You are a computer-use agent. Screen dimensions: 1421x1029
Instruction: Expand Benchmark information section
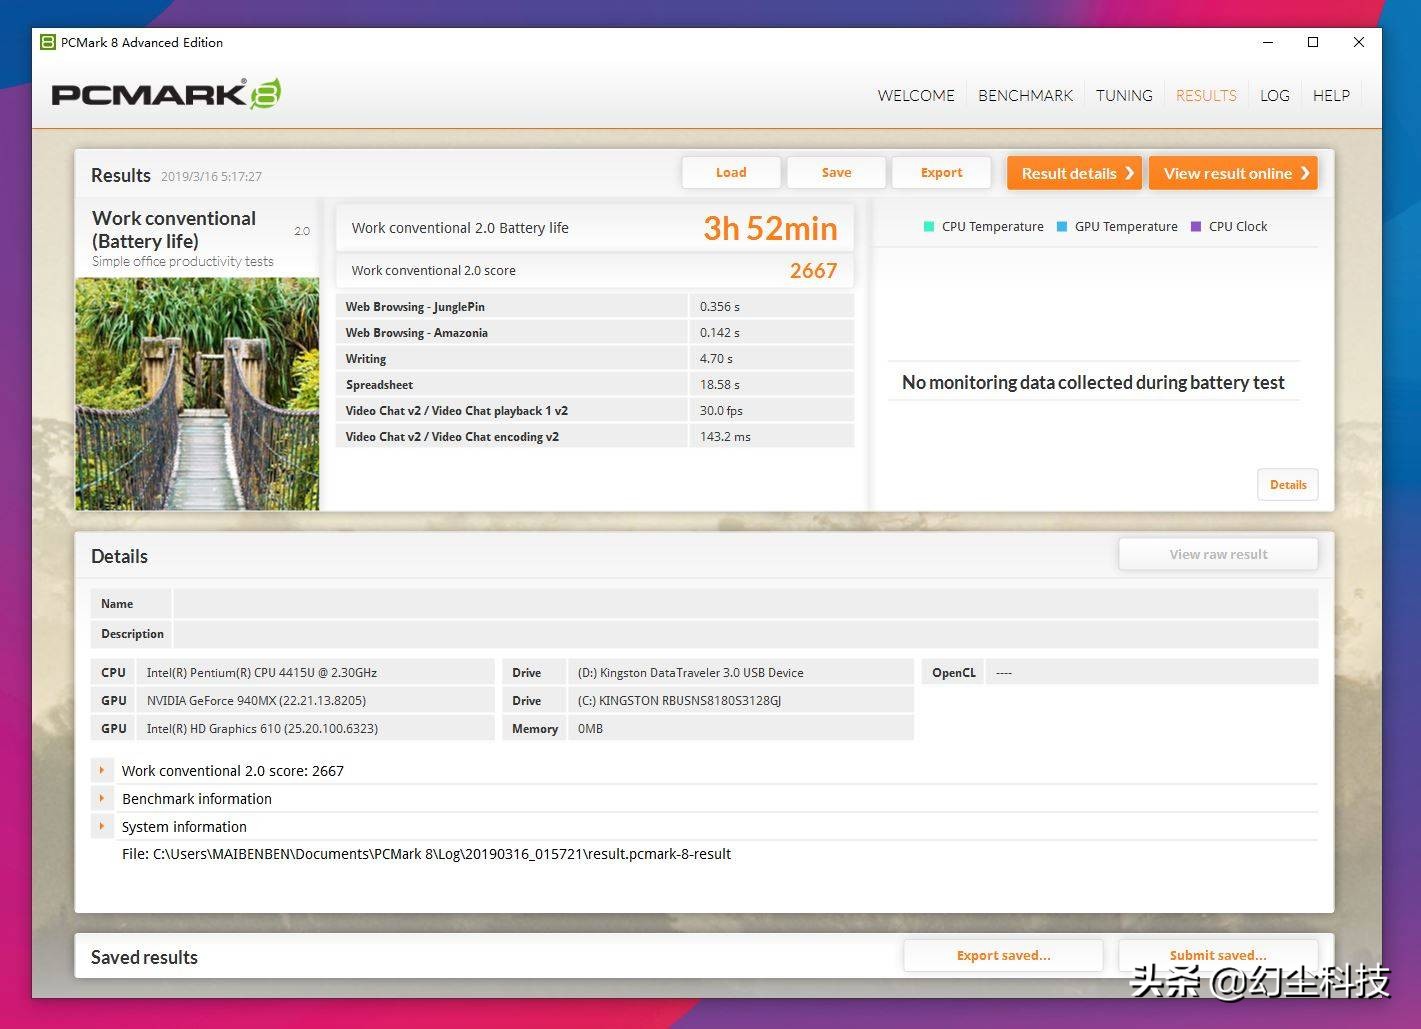[102, 798]
